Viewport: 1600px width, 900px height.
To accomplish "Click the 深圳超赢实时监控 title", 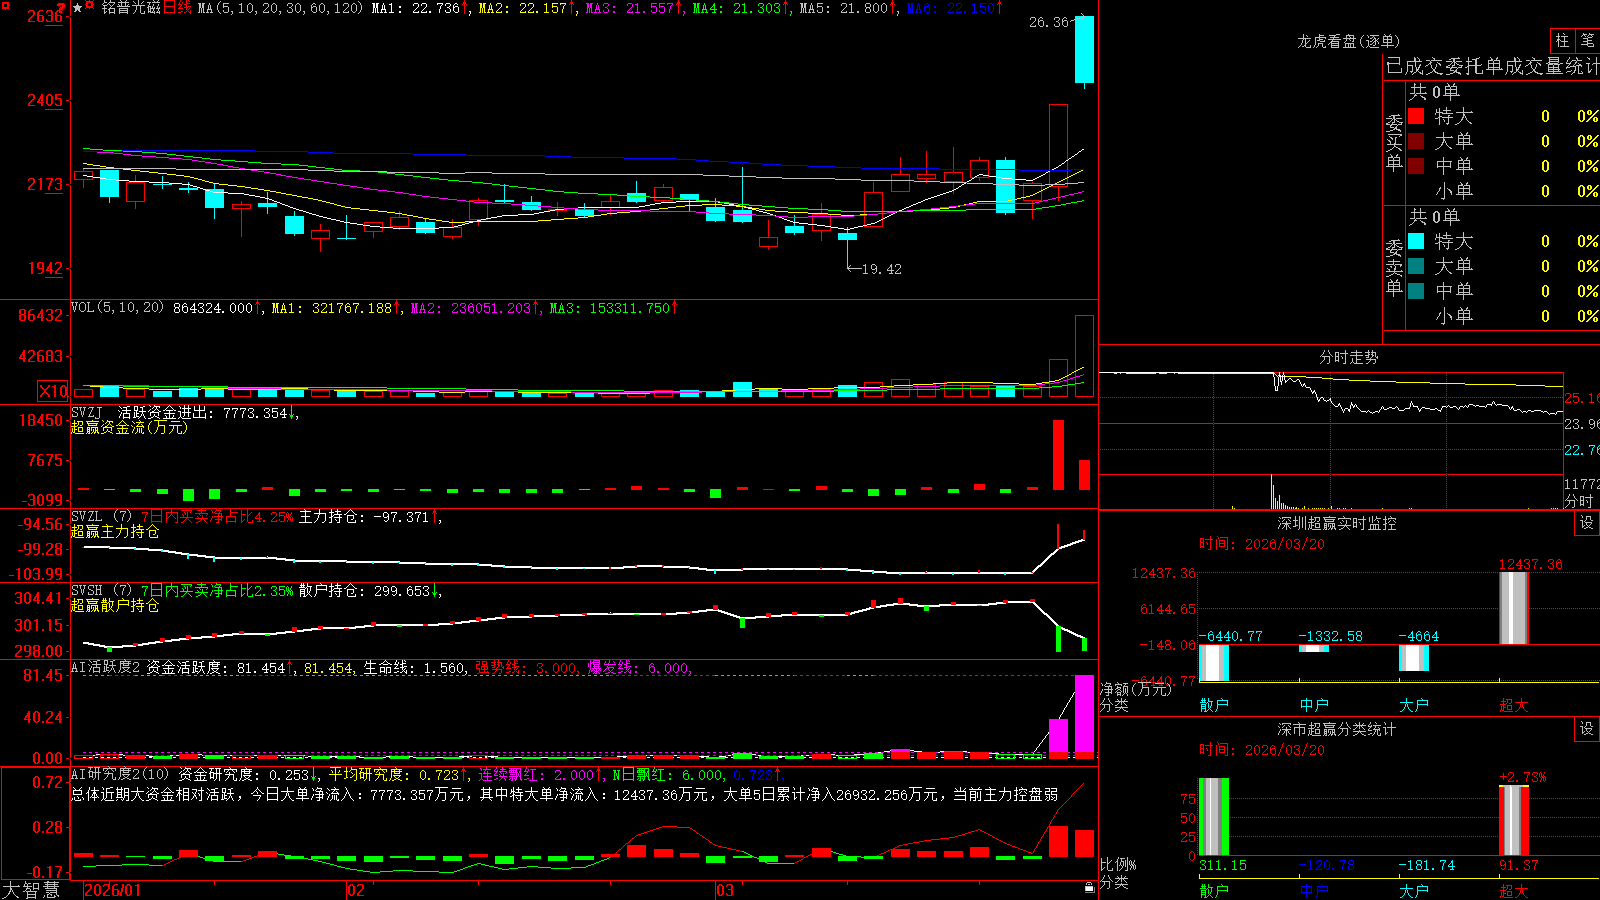I will click(x=1337, y=523).
